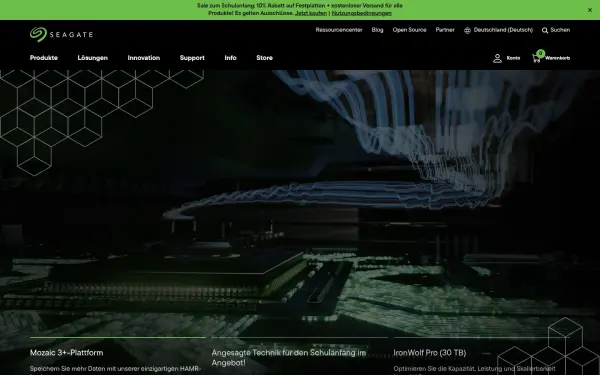Open the Lösungen menu
The width and height of the screenshot is (600, 375).
tap(93, 58)
